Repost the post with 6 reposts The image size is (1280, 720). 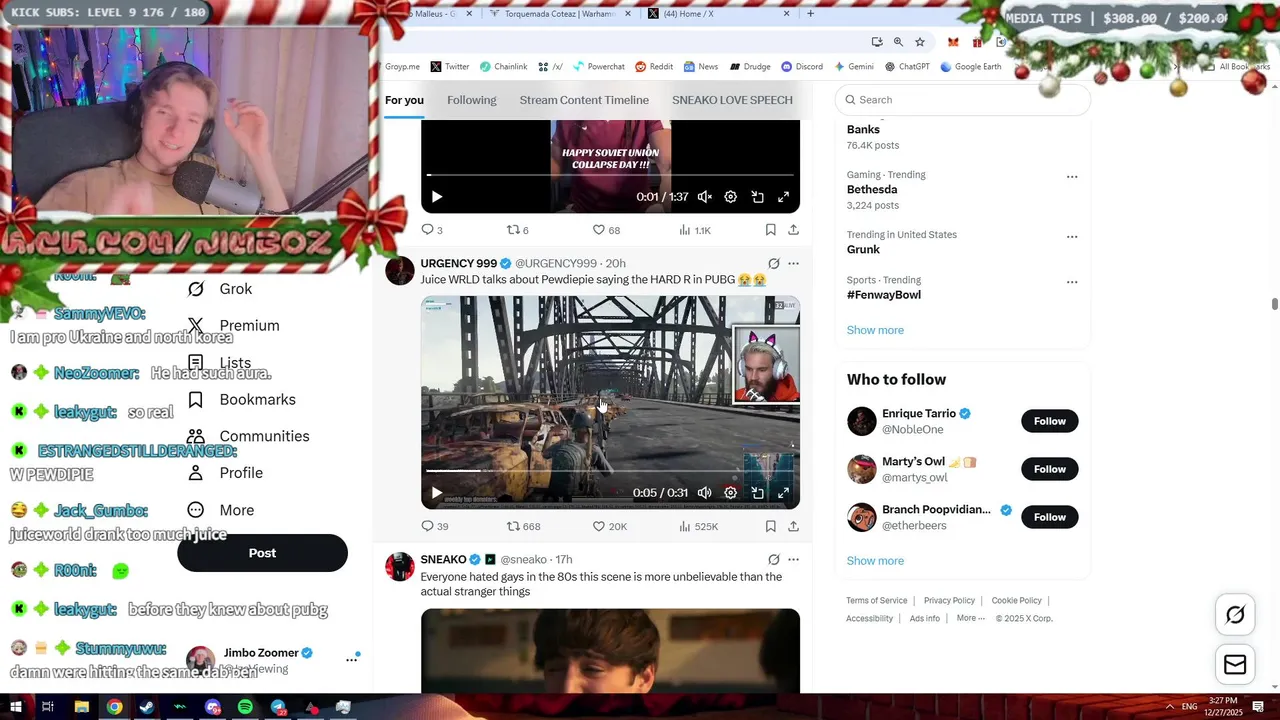click(x=517, y=230)
